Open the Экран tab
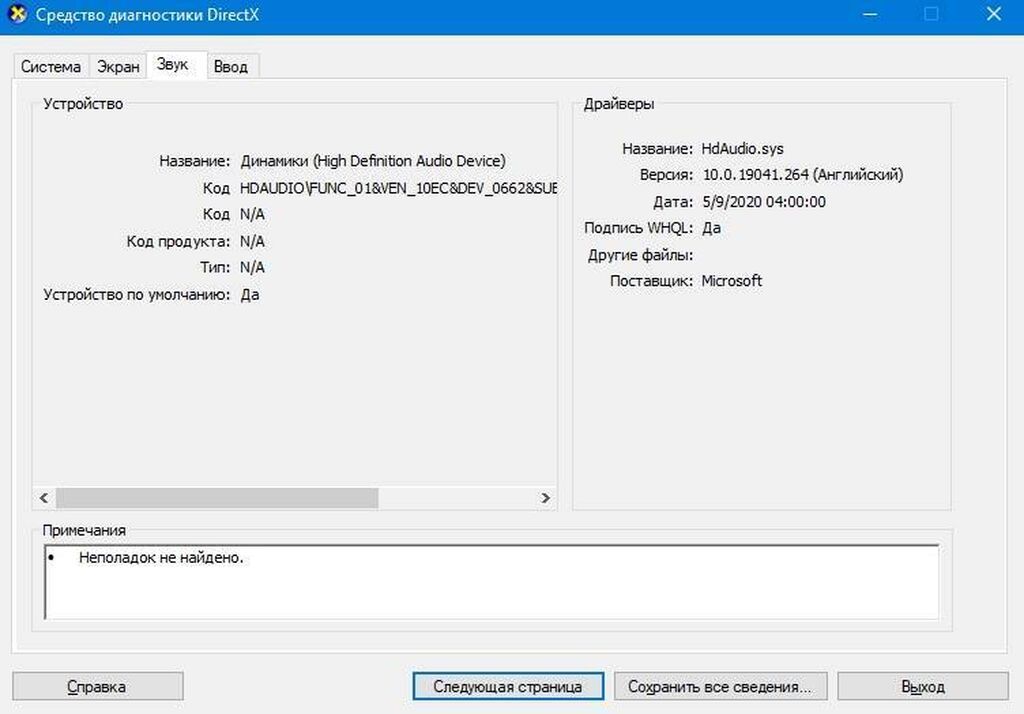The height and width of the screenshot is (714, 1024). (118, 67)
